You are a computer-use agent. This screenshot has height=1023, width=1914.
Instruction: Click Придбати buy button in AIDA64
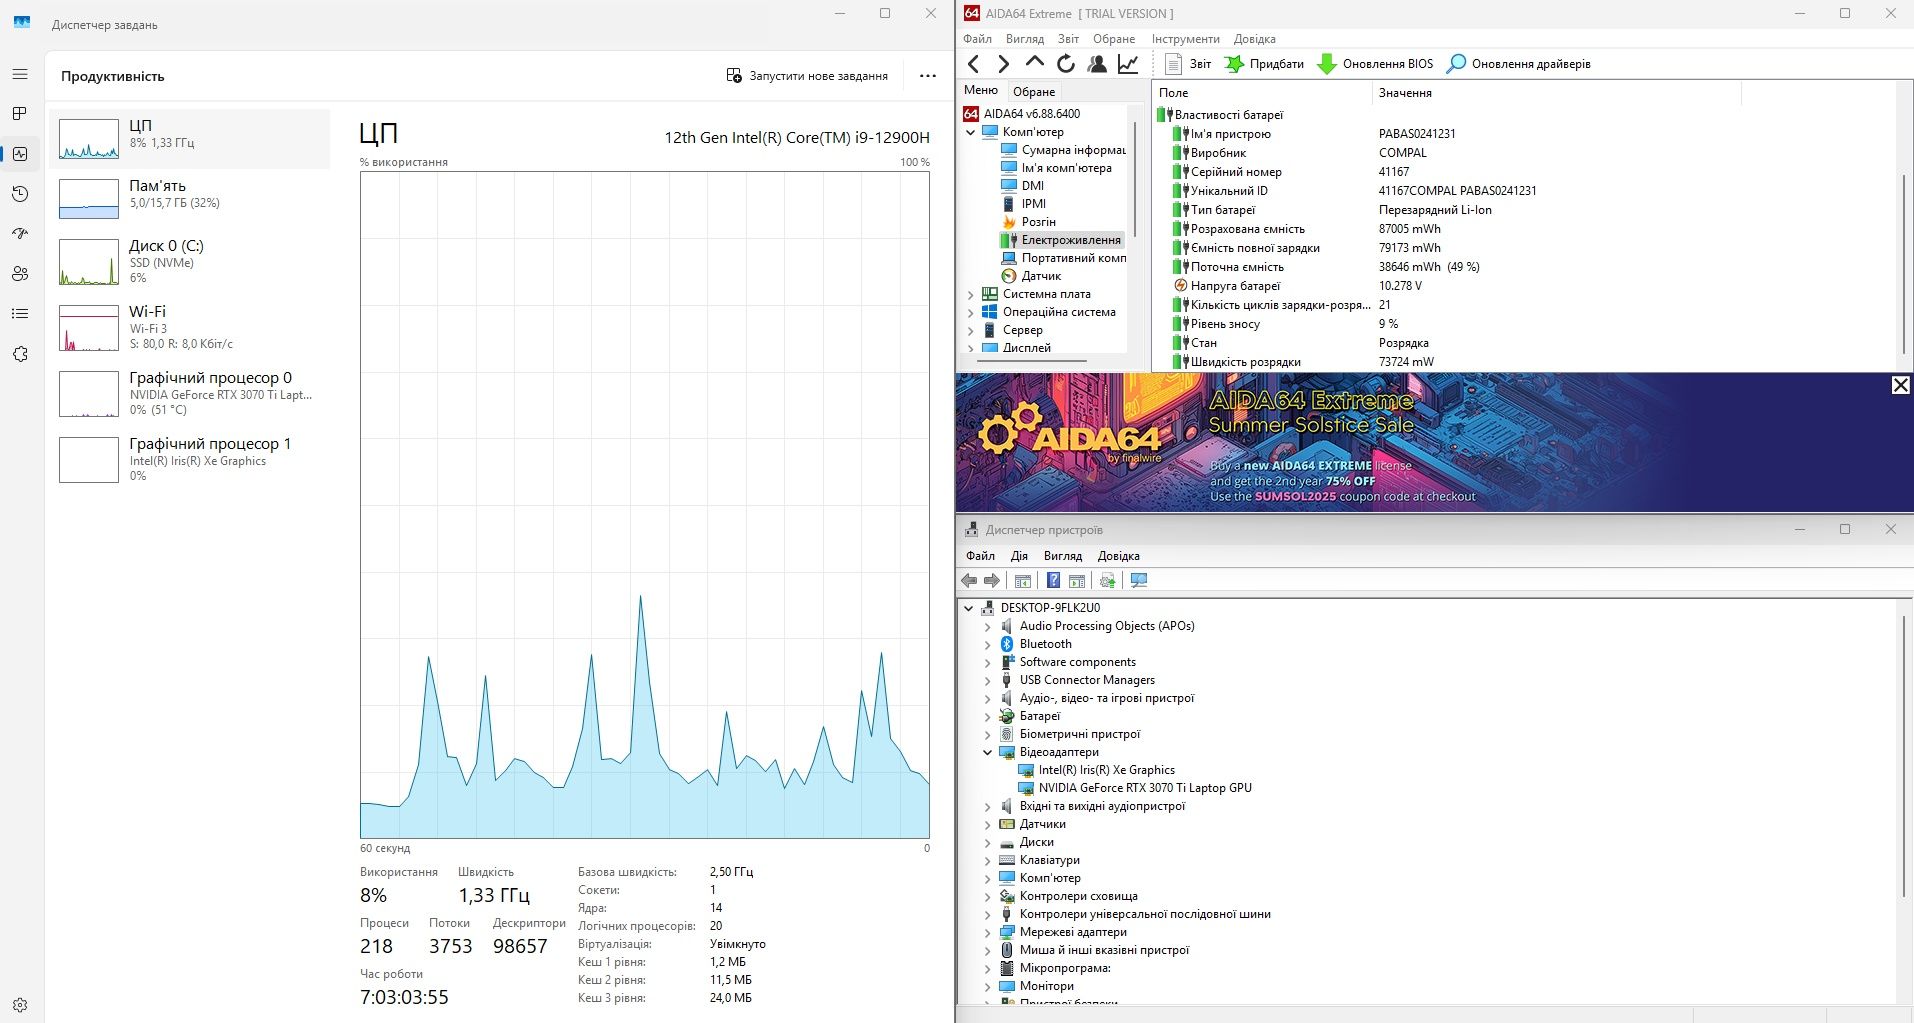1264,64
